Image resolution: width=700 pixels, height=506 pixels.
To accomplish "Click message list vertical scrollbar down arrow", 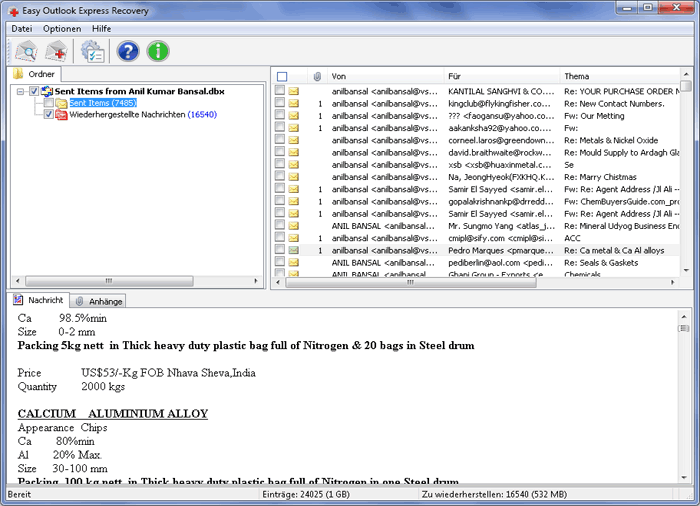I will (x=686, y=270).
